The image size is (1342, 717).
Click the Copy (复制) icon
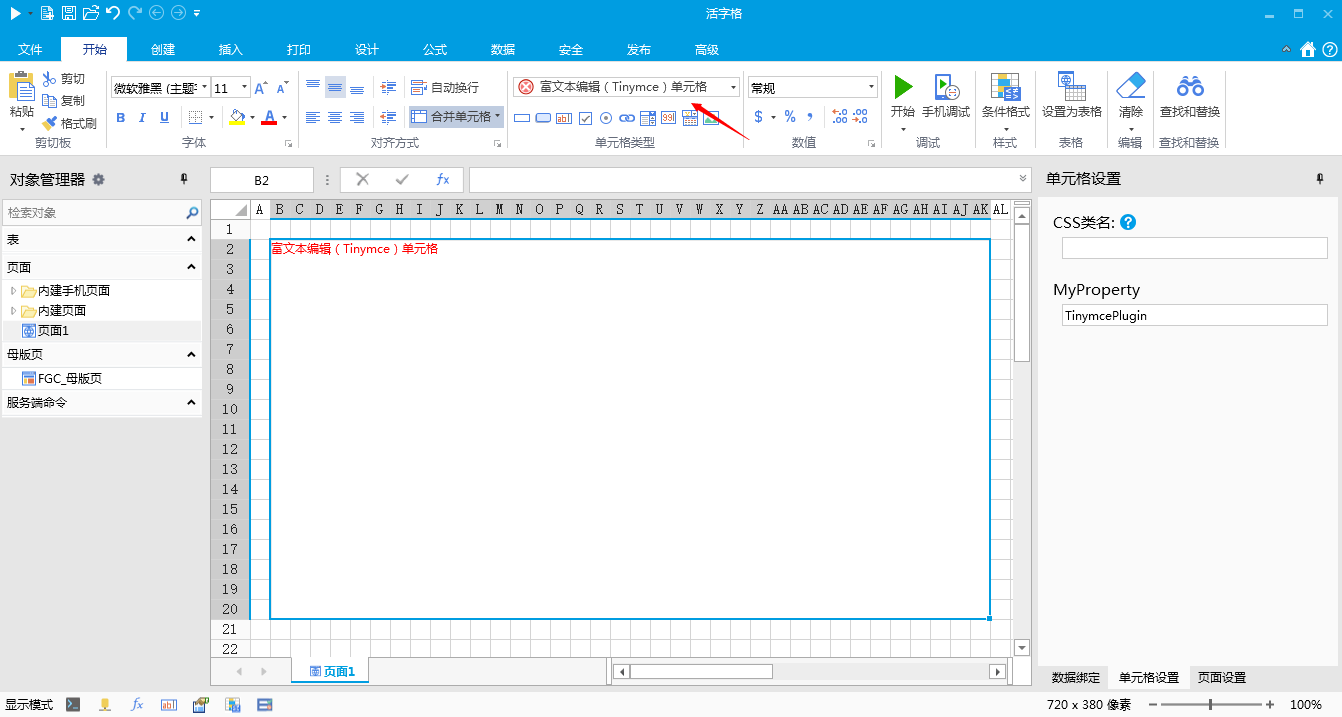pyautogui.click(x=50, y=101)
